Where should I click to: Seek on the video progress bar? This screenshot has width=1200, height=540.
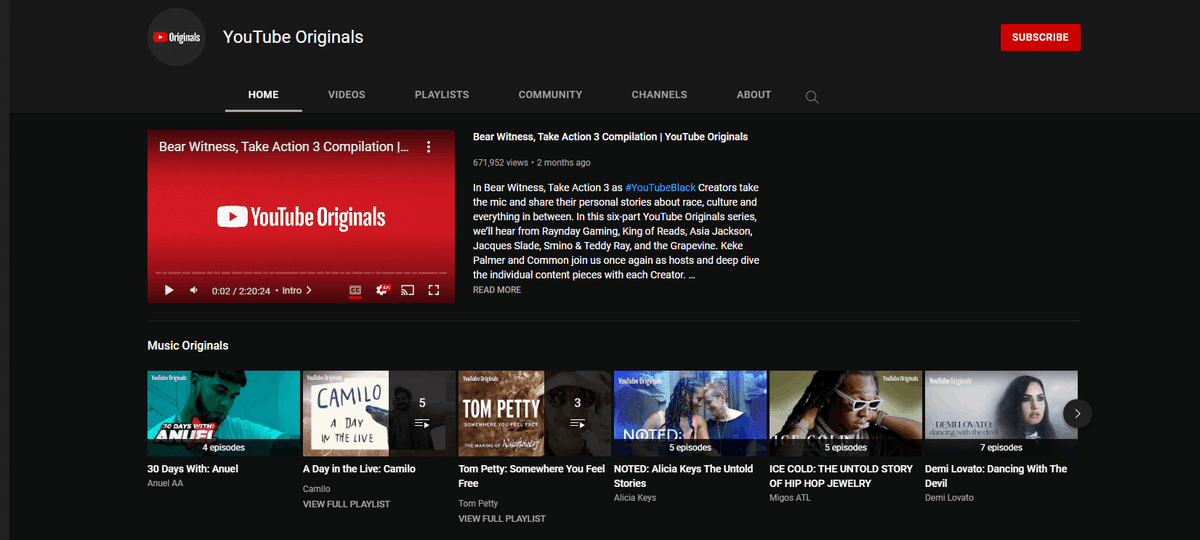coord(301,273)
